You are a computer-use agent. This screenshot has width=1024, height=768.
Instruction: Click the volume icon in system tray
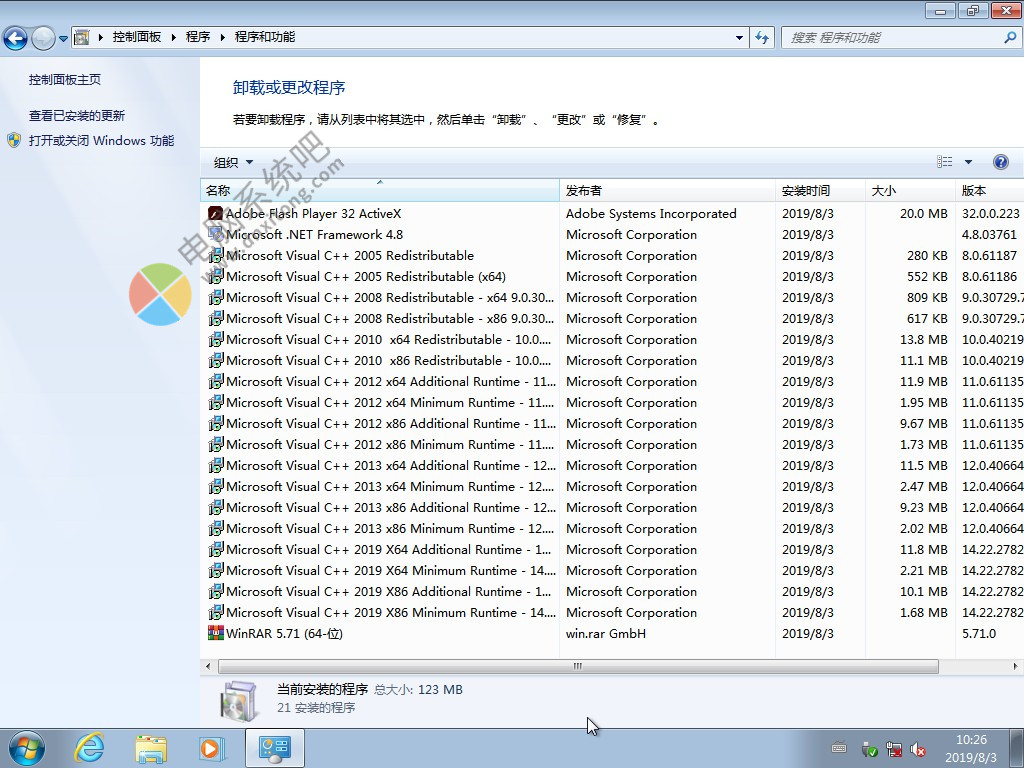click(x=918, y=749)
